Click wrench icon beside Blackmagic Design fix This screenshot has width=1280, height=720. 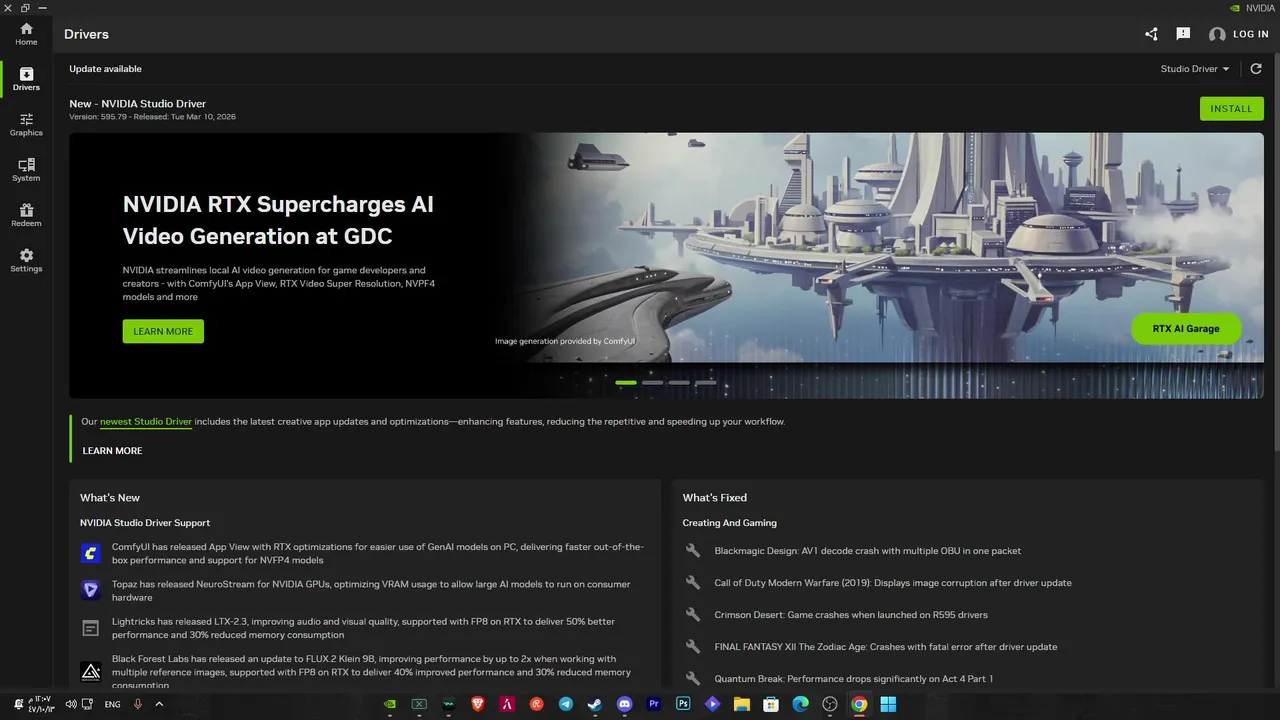(x=693, y=551)
